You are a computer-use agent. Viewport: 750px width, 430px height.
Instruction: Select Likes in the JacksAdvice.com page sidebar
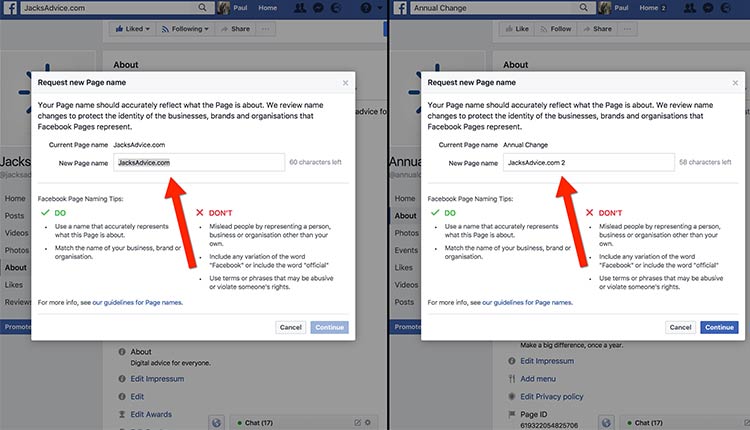(x=14, y=285)
